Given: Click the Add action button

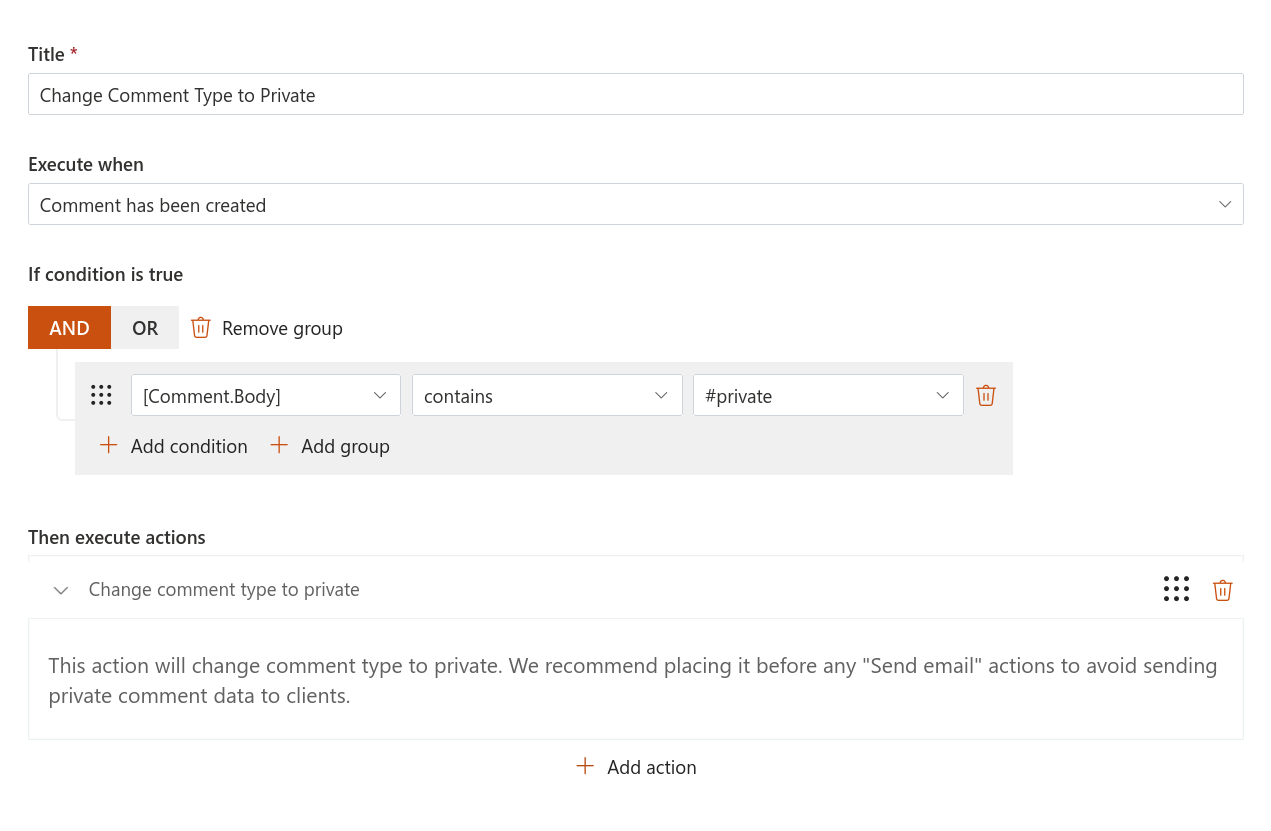Looking at the screenshot, I should [651, 766].
